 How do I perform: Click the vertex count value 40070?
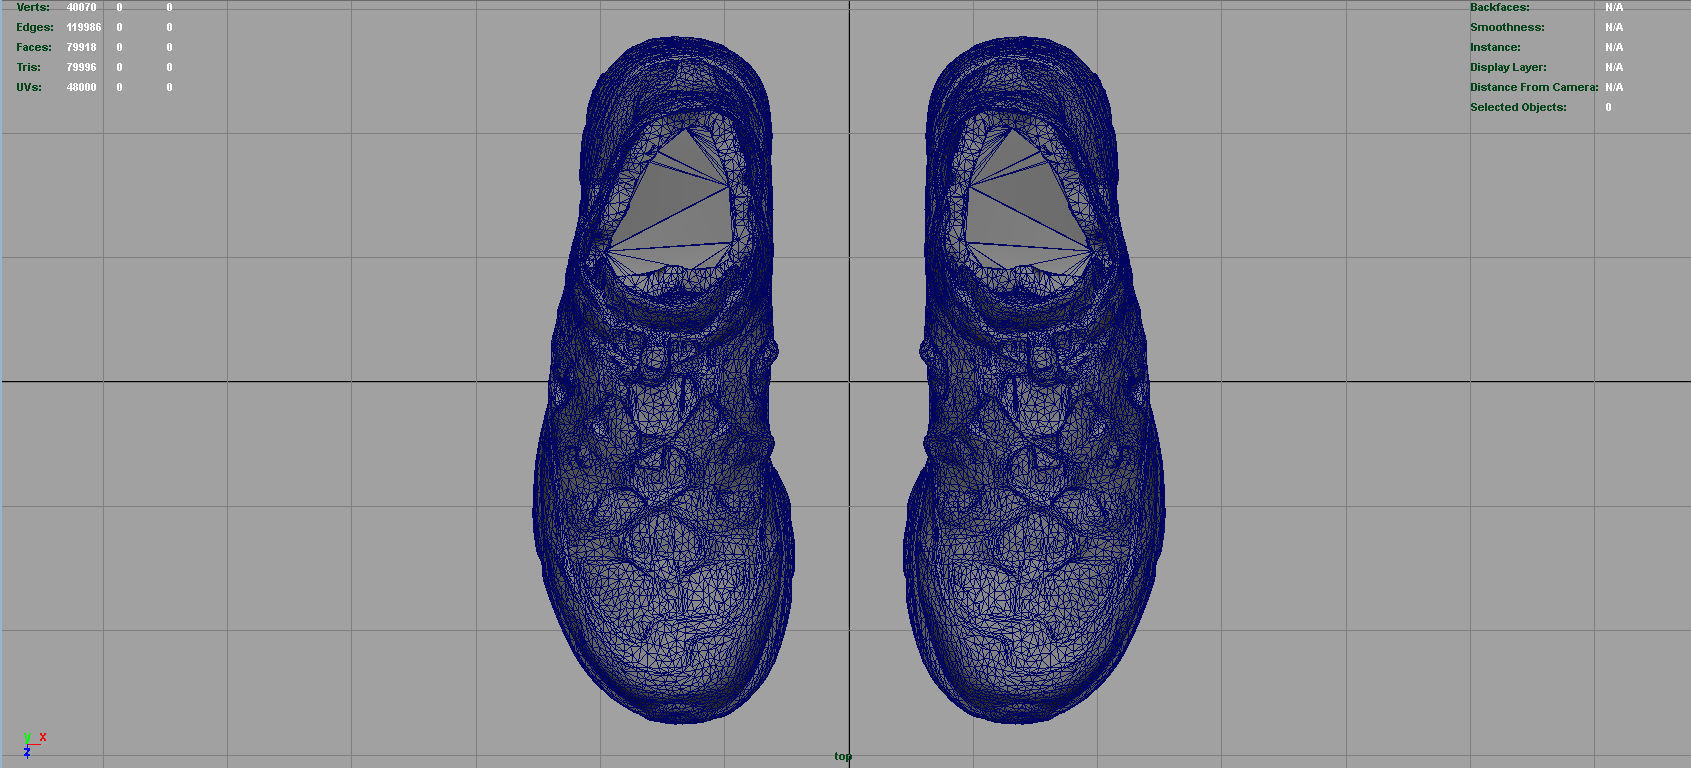[x=82, y=7]
